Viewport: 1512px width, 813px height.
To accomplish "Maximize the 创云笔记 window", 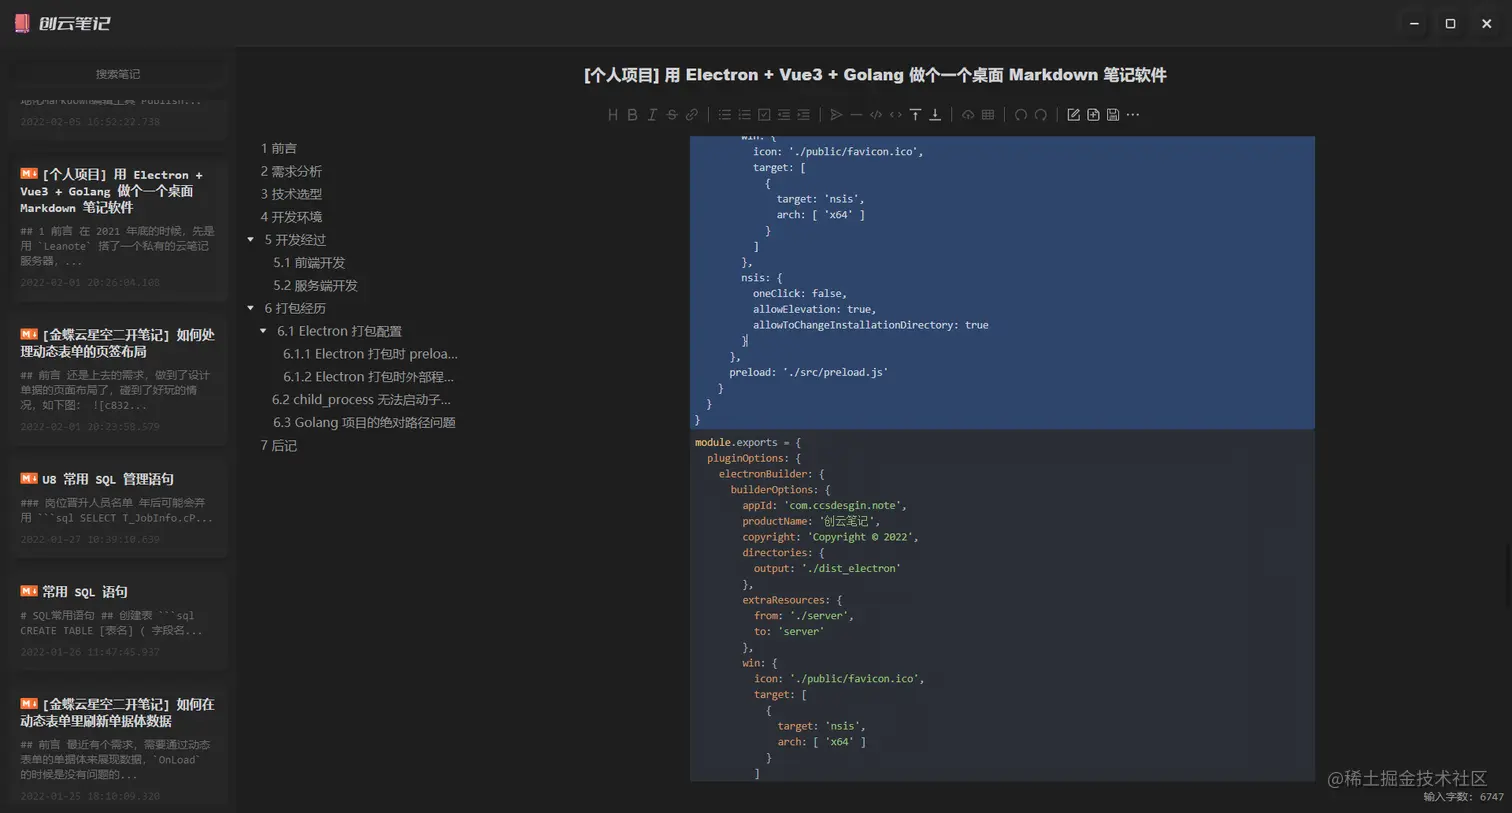I will click(1450, 23).
